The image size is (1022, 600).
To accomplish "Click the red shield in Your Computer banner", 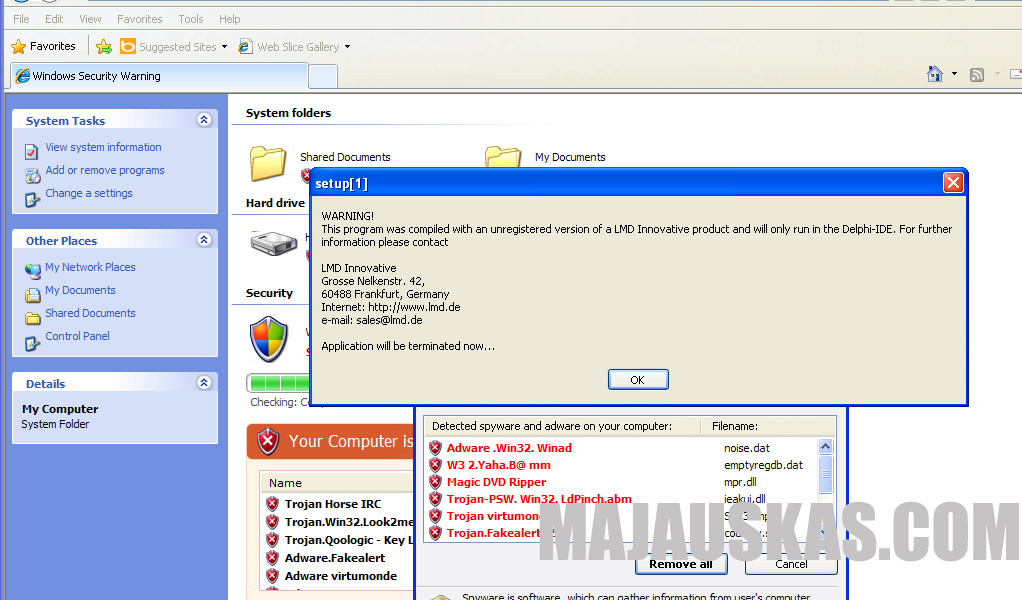I will (267, 442).
